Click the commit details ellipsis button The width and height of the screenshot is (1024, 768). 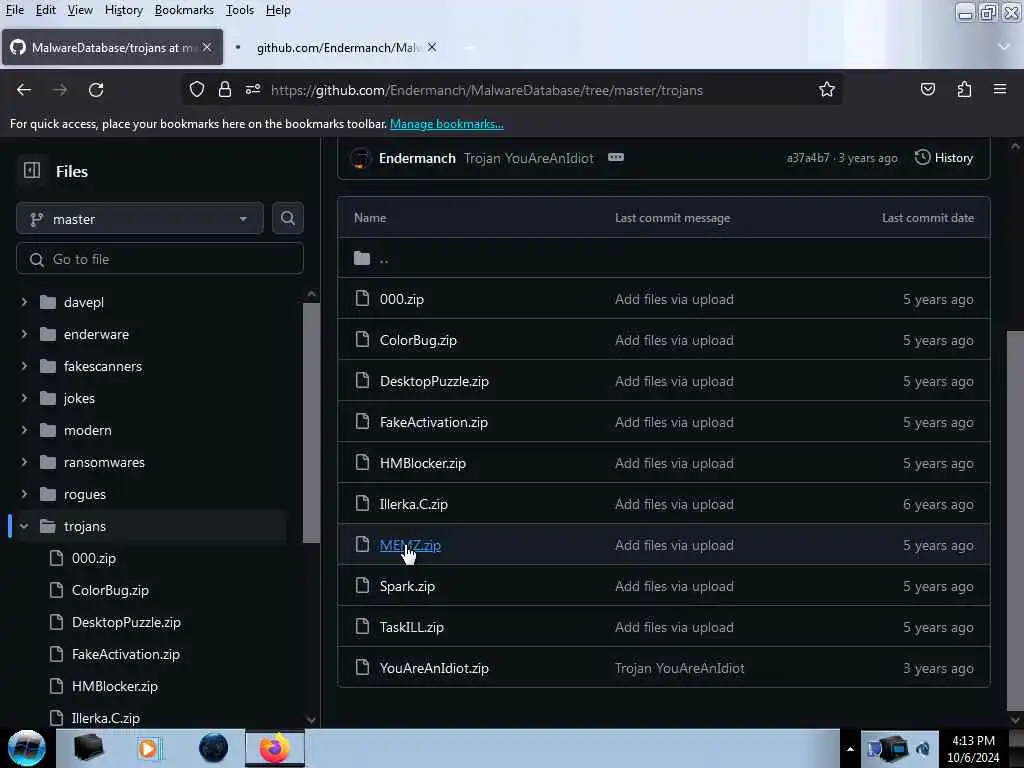(616, 157)
